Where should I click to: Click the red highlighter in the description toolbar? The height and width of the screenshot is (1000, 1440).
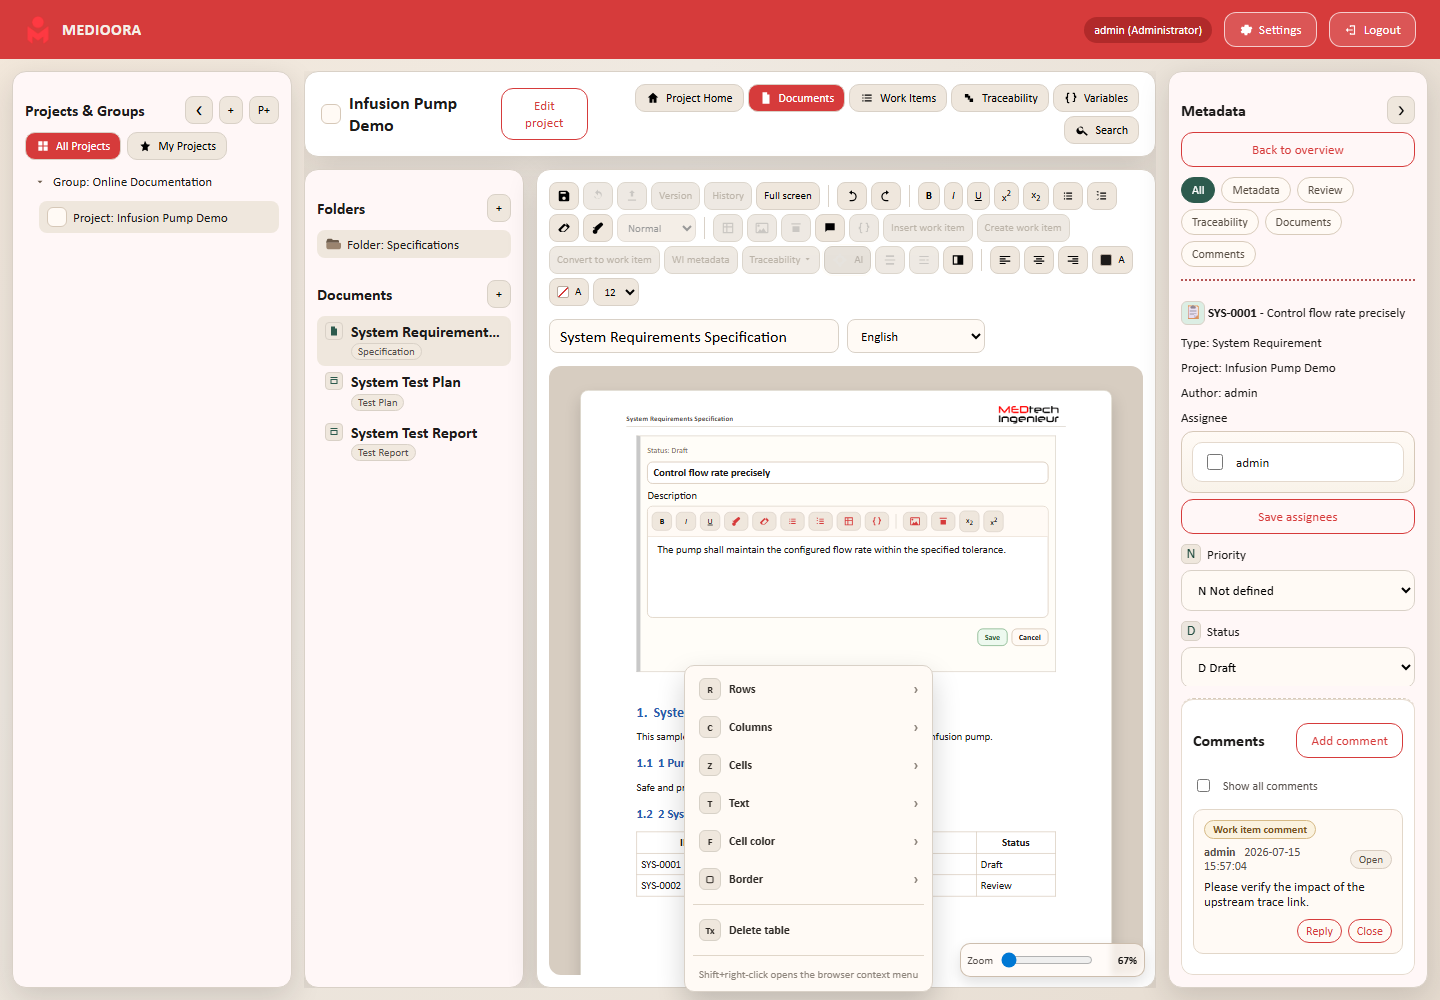click(x=736, y=521)
